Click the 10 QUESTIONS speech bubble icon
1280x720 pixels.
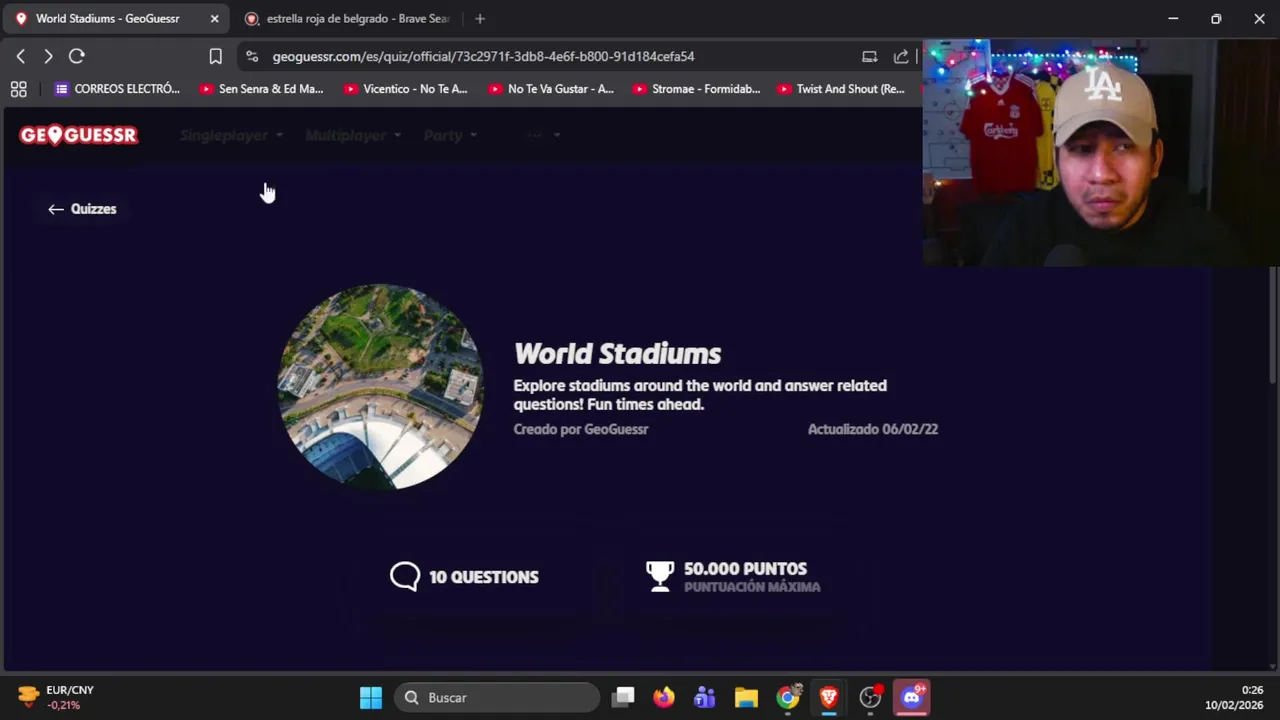tap(405, 576)
